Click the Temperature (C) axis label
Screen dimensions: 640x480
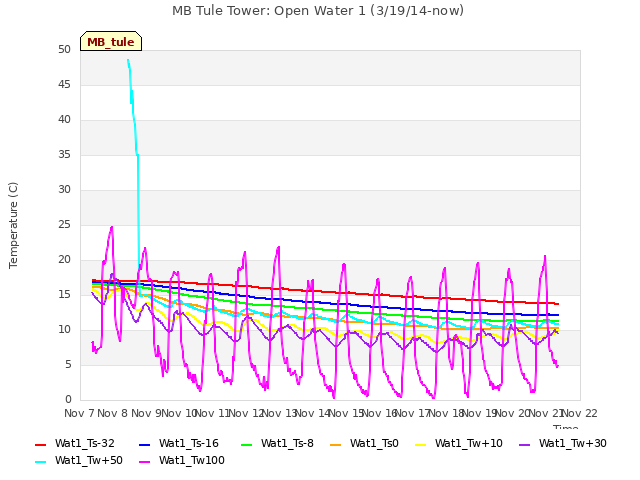(13, 225)
